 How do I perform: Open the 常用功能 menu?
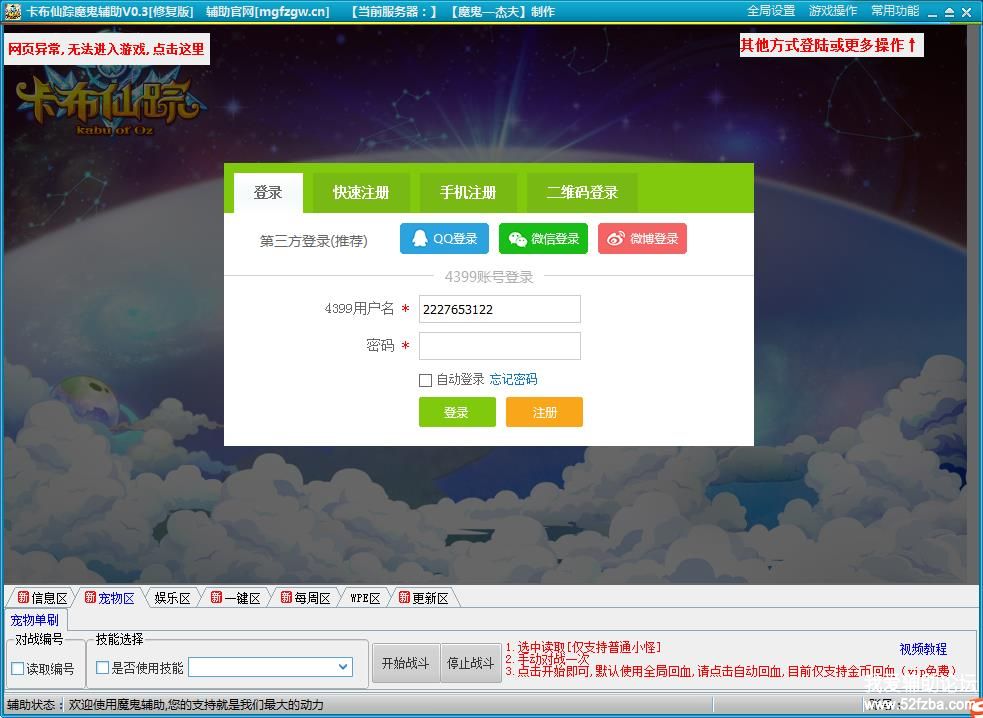coord(895,11)
